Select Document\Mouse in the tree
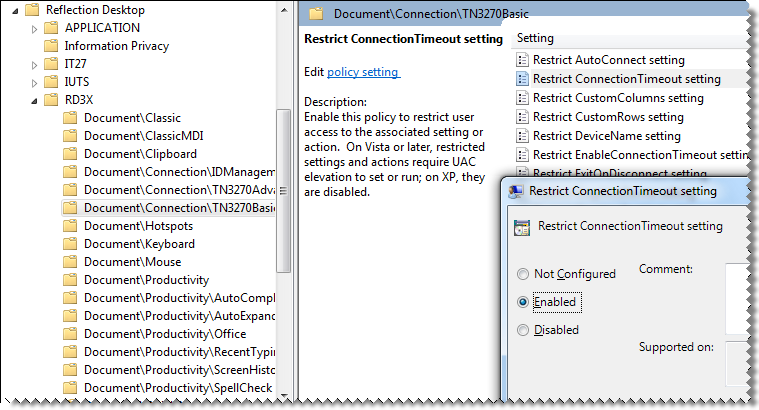The height and width of the screenshot is (410, 759). [x=133, y=262]
